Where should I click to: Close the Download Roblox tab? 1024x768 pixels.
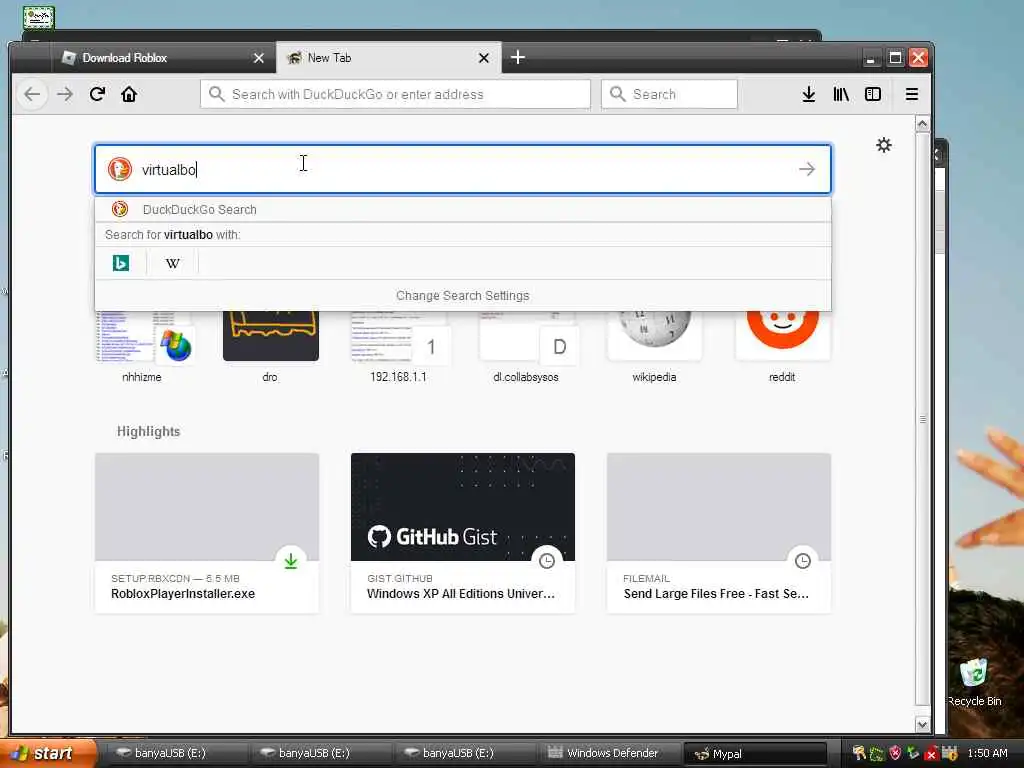[x=259, y=58]
